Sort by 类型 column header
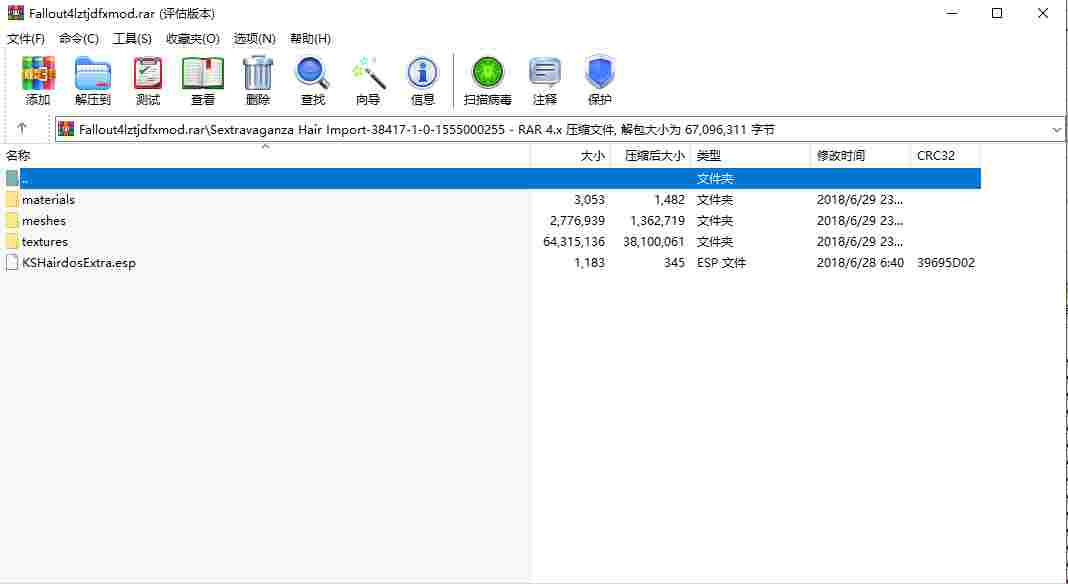The width and height of the screenshot is (1068, 584). 751,155
